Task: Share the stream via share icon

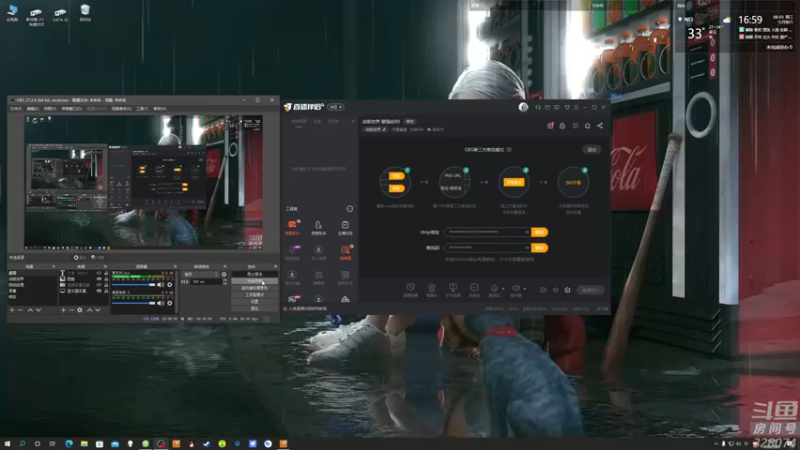Action: tap(599, 126)
